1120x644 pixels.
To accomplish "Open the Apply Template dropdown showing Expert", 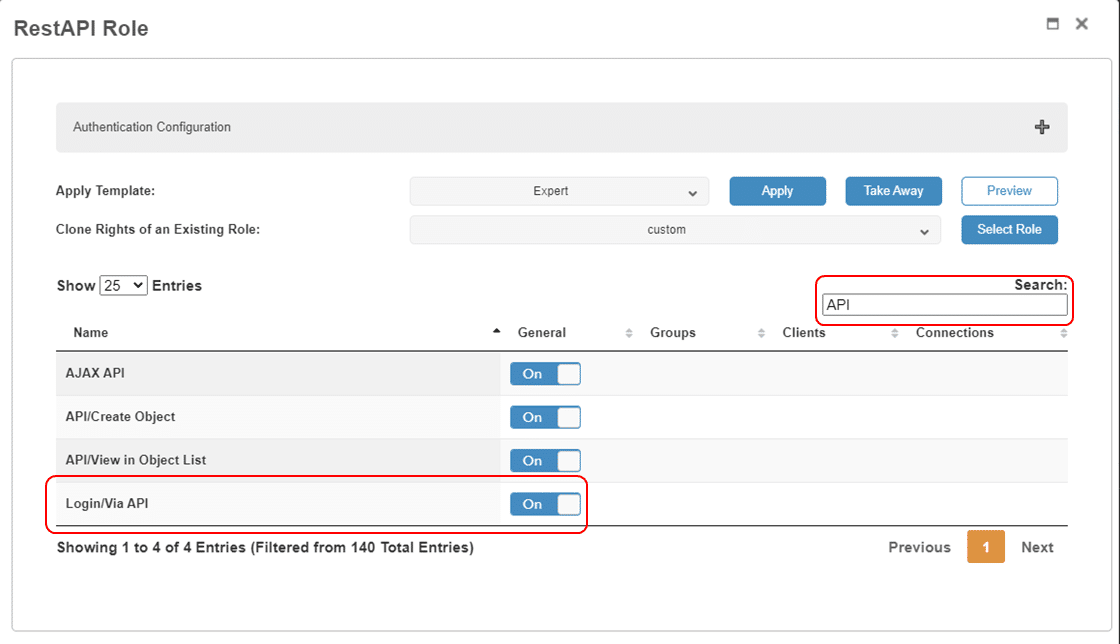I will point(559,191).
